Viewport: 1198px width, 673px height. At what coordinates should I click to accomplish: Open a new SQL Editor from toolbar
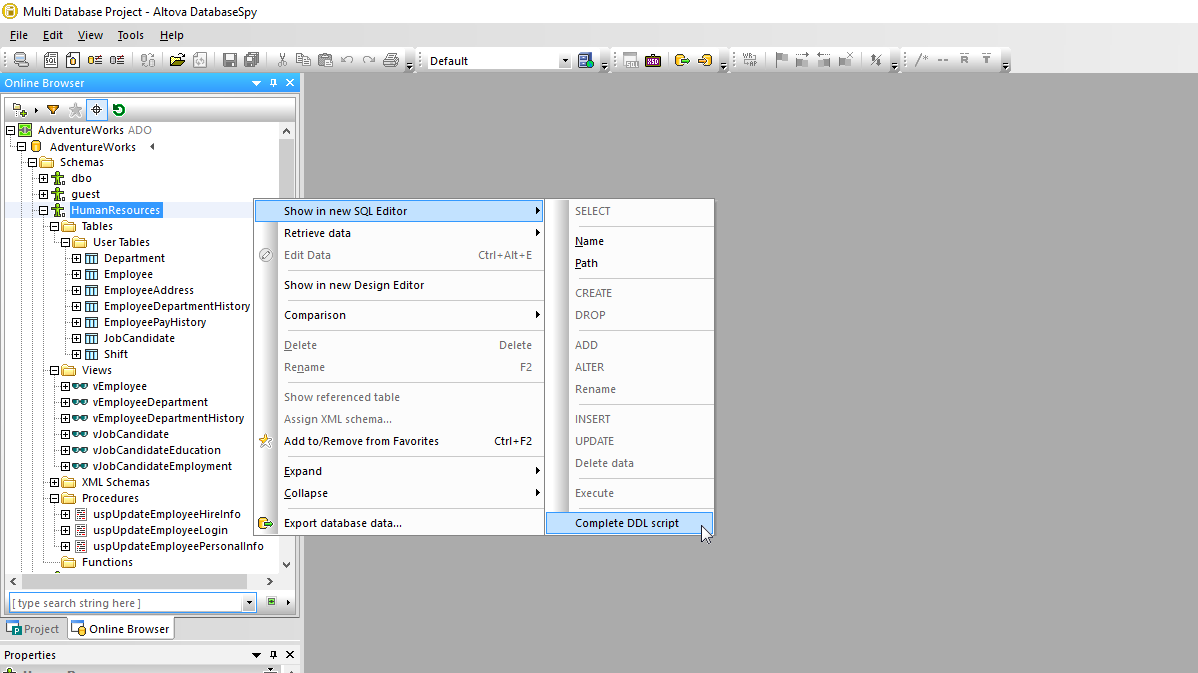51,61
